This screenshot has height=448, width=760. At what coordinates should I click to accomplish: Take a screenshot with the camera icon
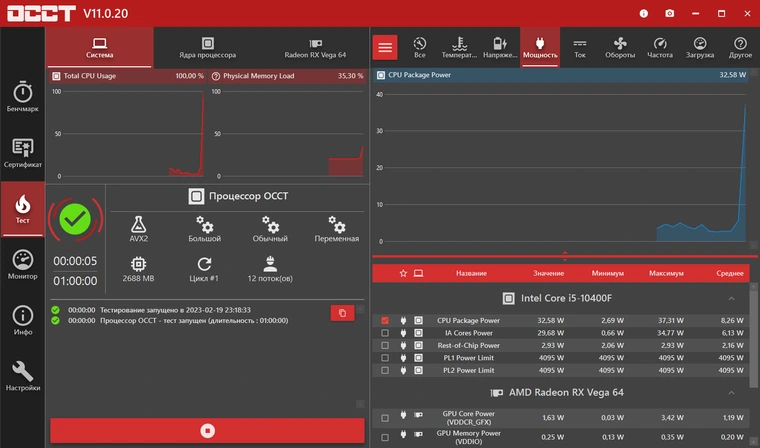coord(669,14)
